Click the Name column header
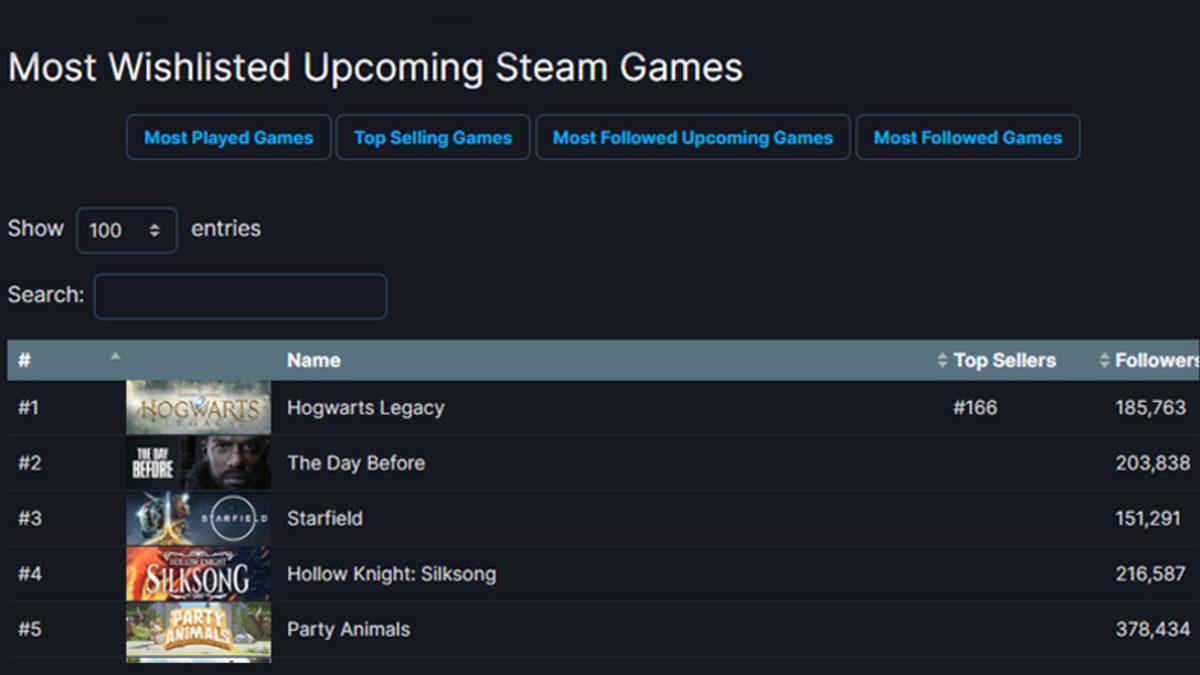 (x=313, y=360)
